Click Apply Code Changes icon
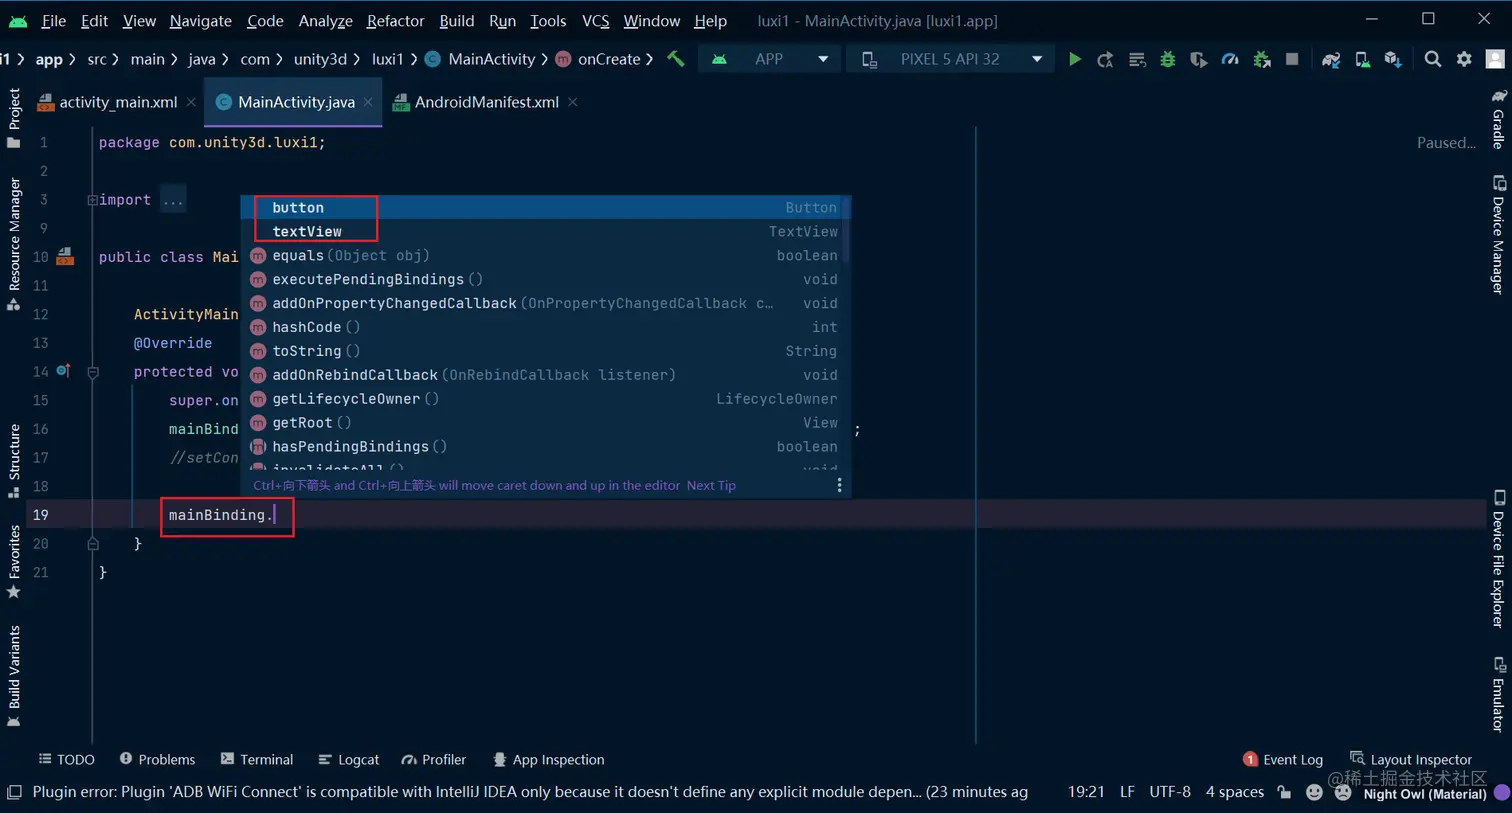1512x813 pixels. tap(1137, 59)
